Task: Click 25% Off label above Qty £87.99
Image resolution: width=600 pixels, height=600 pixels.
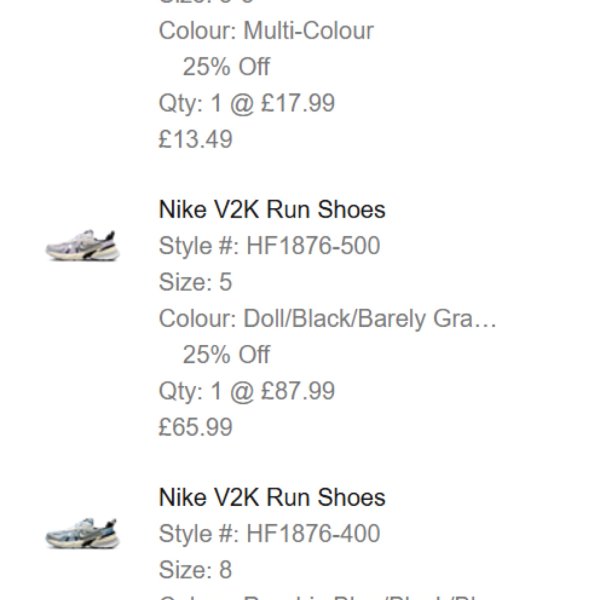Action: click(226, 355)
